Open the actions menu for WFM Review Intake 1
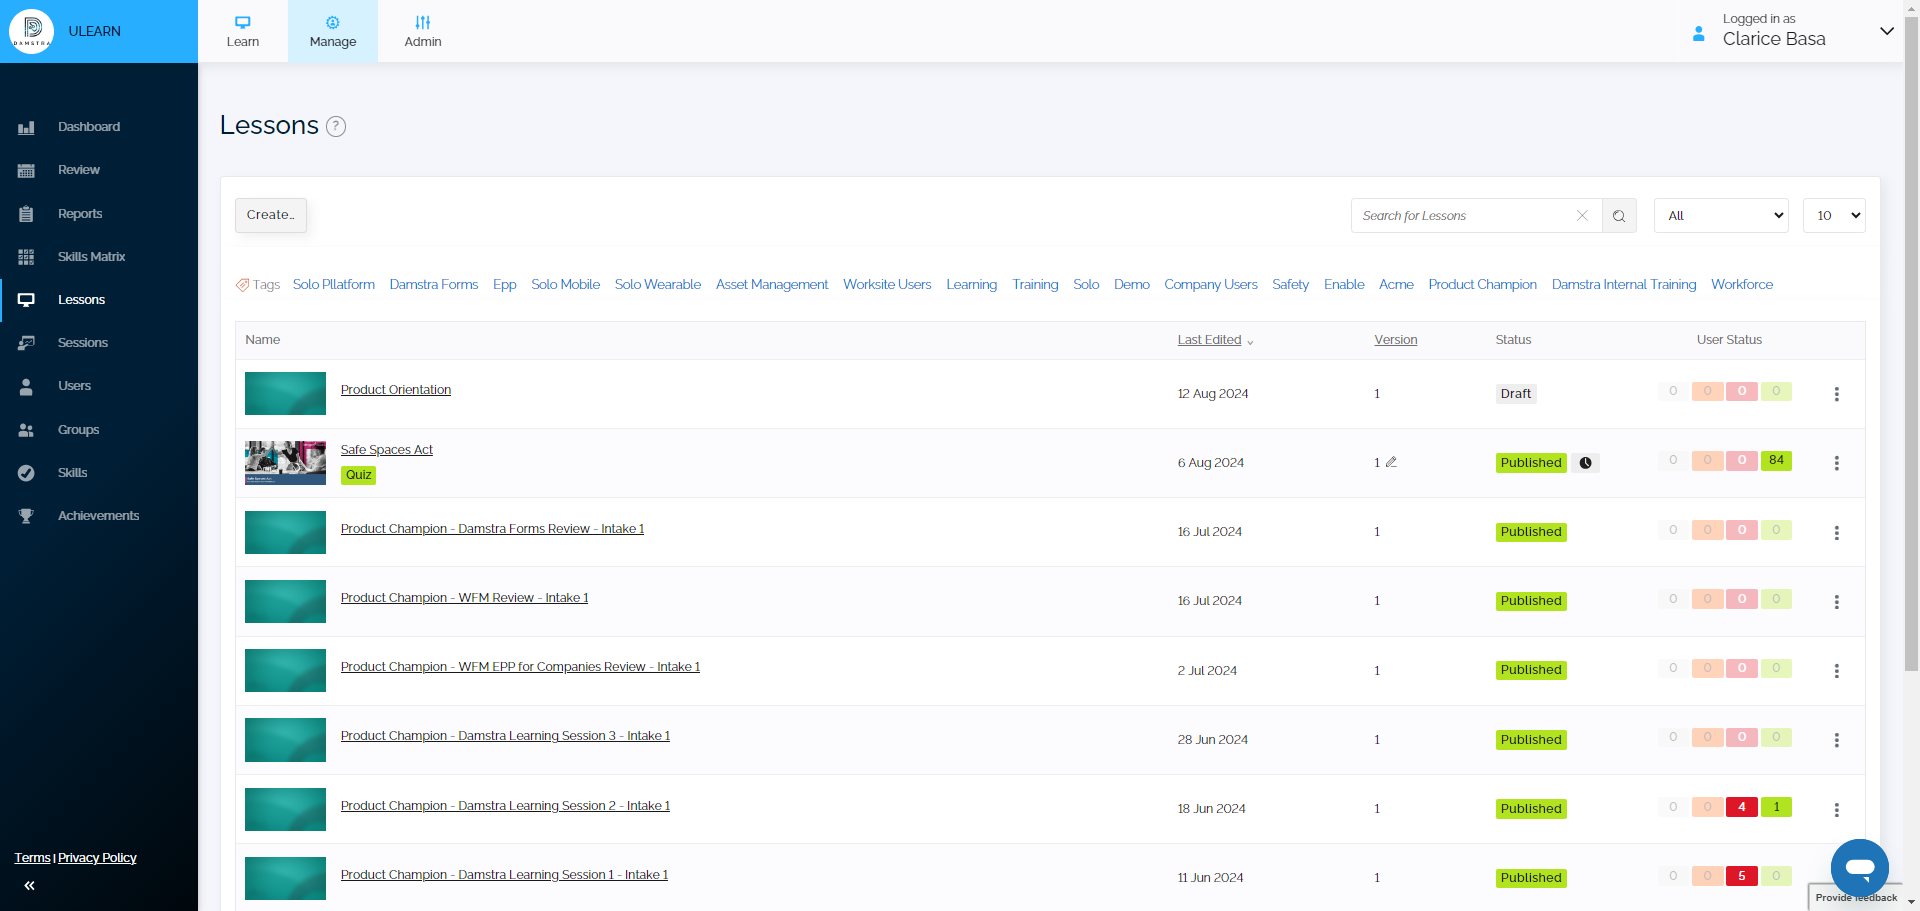This screenshot has width=1920, height=911. (1836, 602)
